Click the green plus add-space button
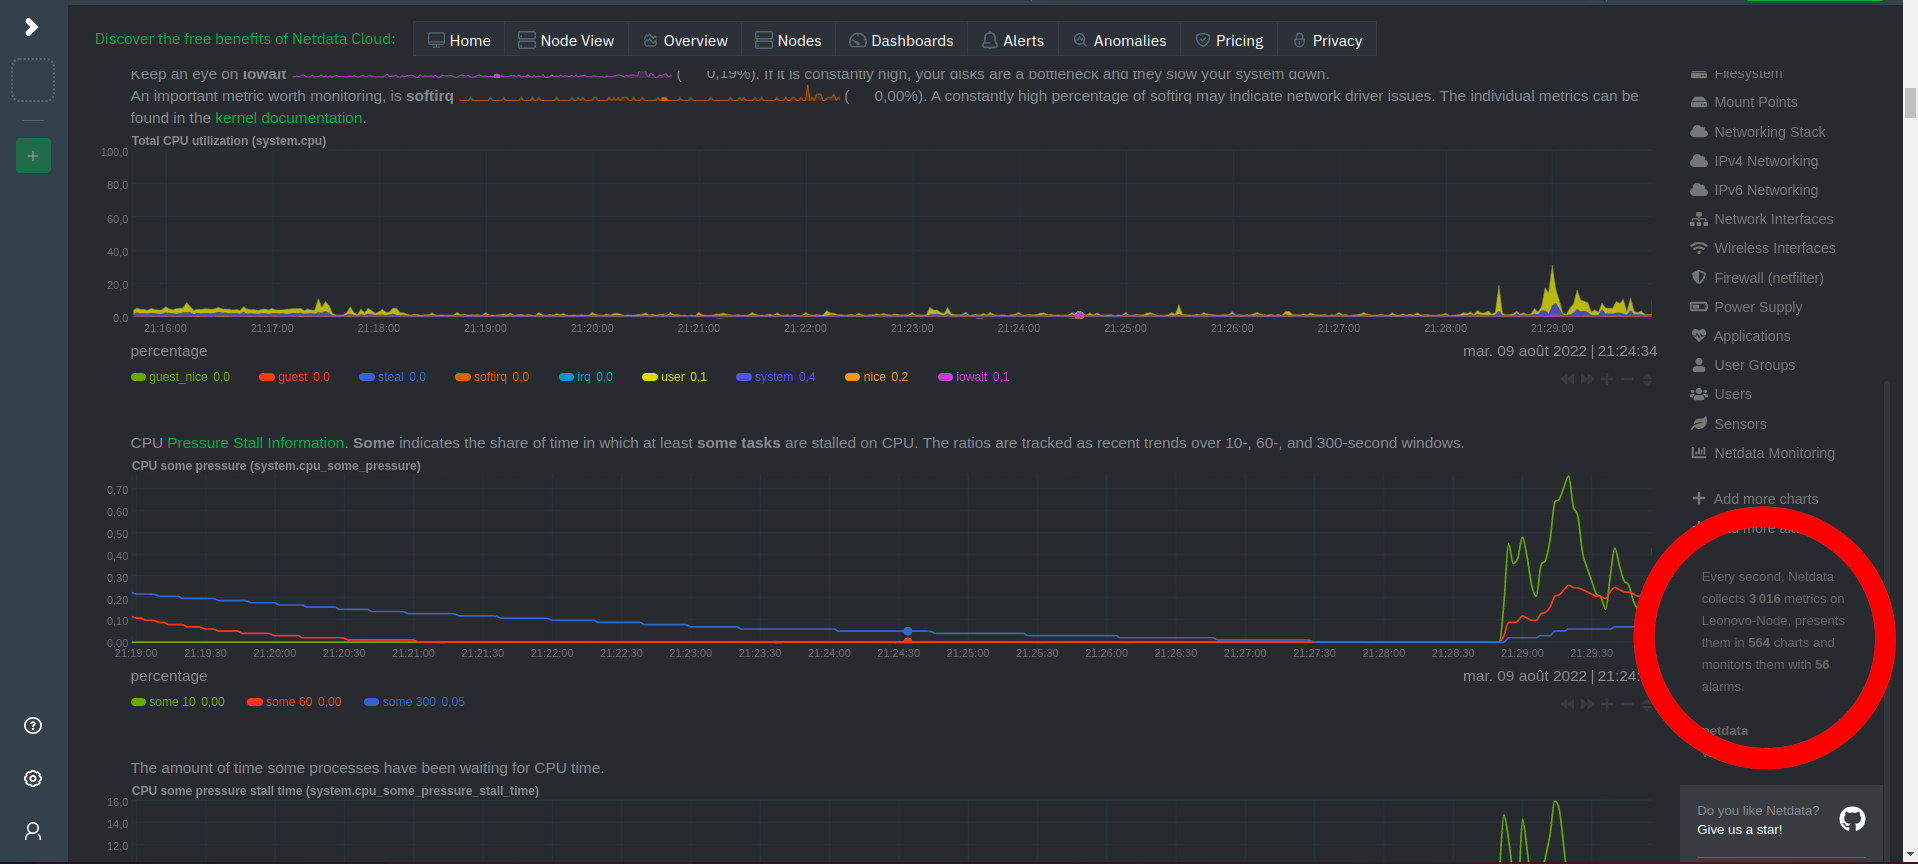The height and width of the screenshot is (864, 1918). click(x=33, y=156)
